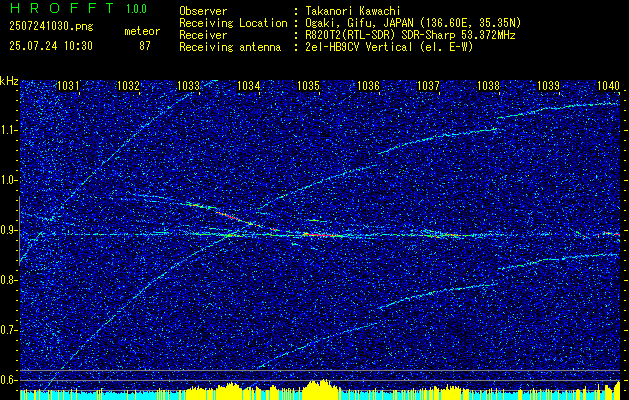
Task: Click the meteor count value 87
Action: [145, 46]
